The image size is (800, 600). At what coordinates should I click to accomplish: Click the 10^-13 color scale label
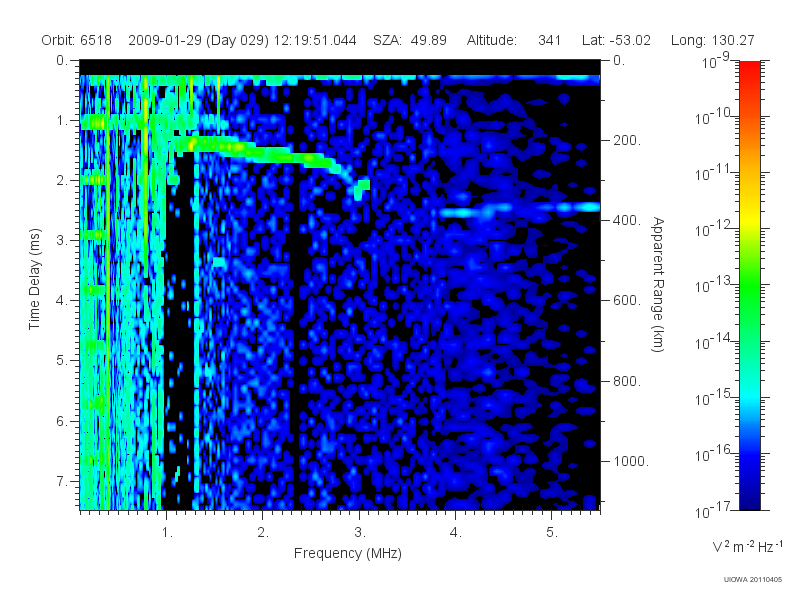click(712, 286)
